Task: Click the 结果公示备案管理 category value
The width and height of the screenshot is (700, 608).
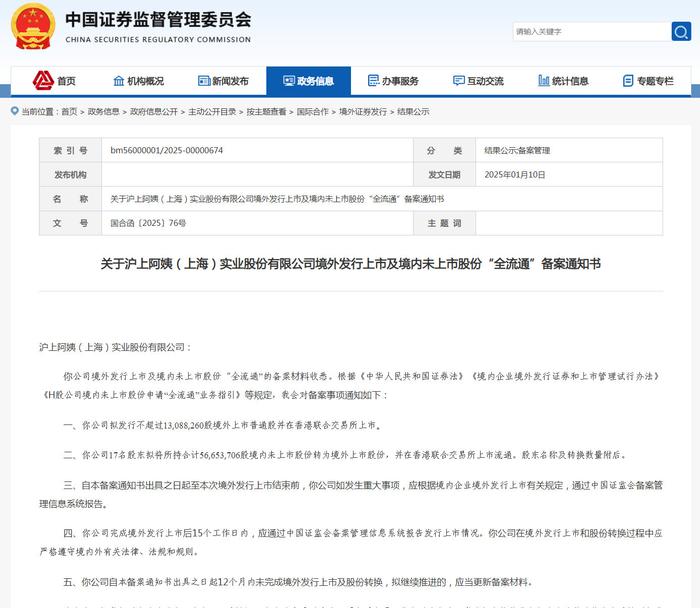Action: [517, 150]
